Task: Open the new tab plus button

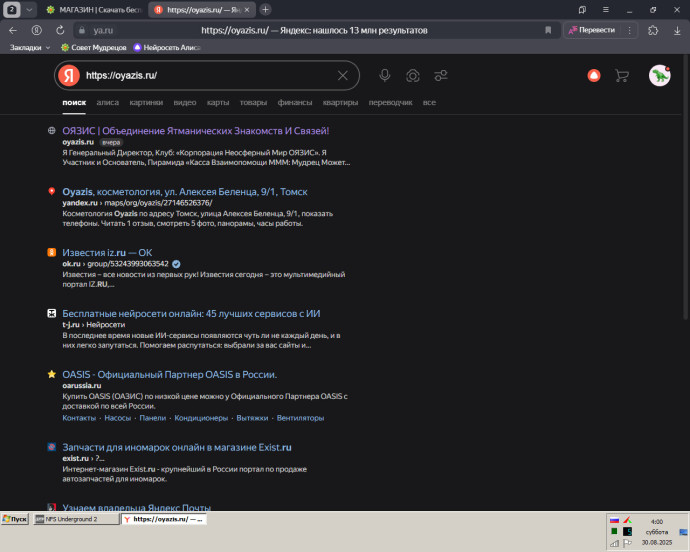Action: coord(265,10)
